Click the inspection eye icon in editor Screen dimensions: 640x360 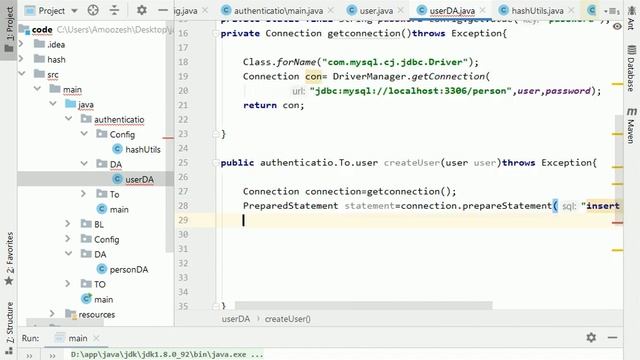tap(617, 26)
